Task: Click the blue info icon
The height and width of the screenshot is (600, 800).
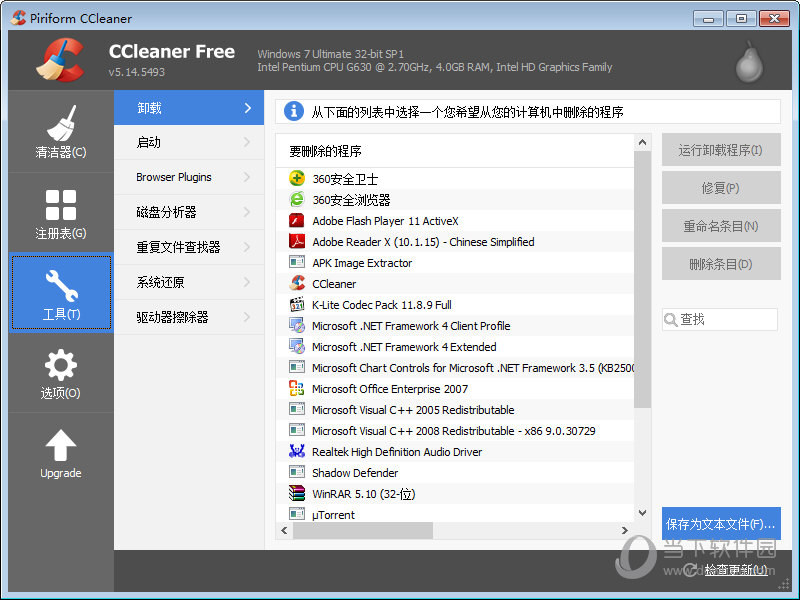Action: coord(293,111)
